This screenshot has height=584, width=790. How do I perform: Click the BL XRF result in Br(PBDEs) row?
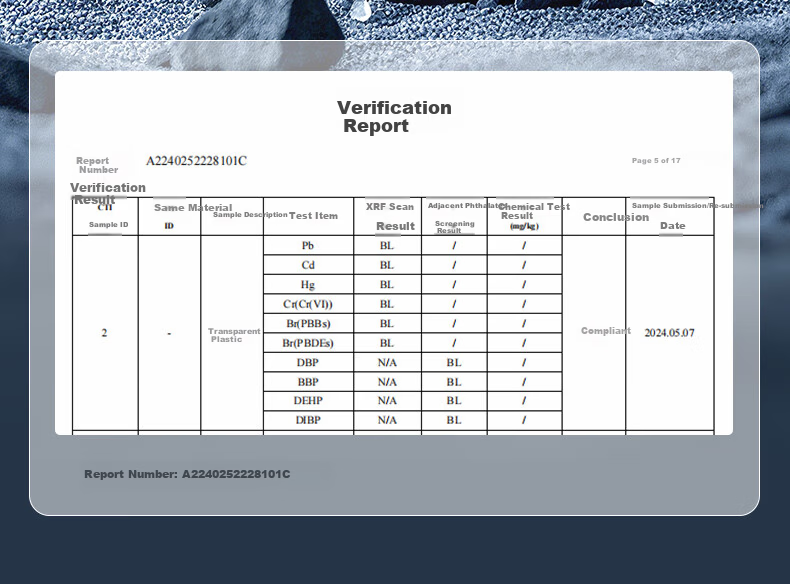(386, 343)
